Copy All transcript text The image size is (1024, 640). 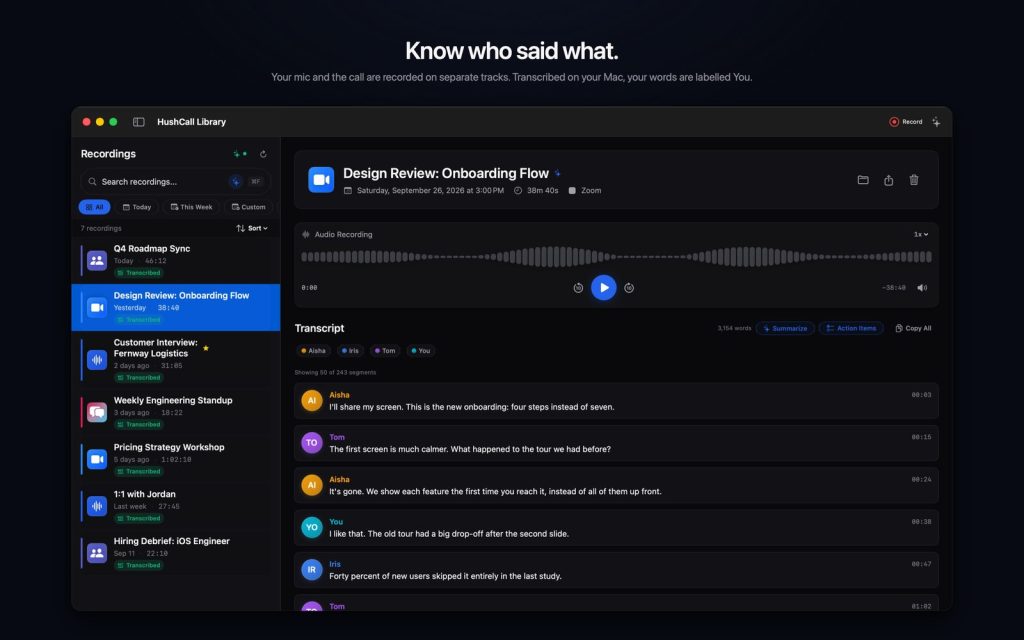point(913,328)
